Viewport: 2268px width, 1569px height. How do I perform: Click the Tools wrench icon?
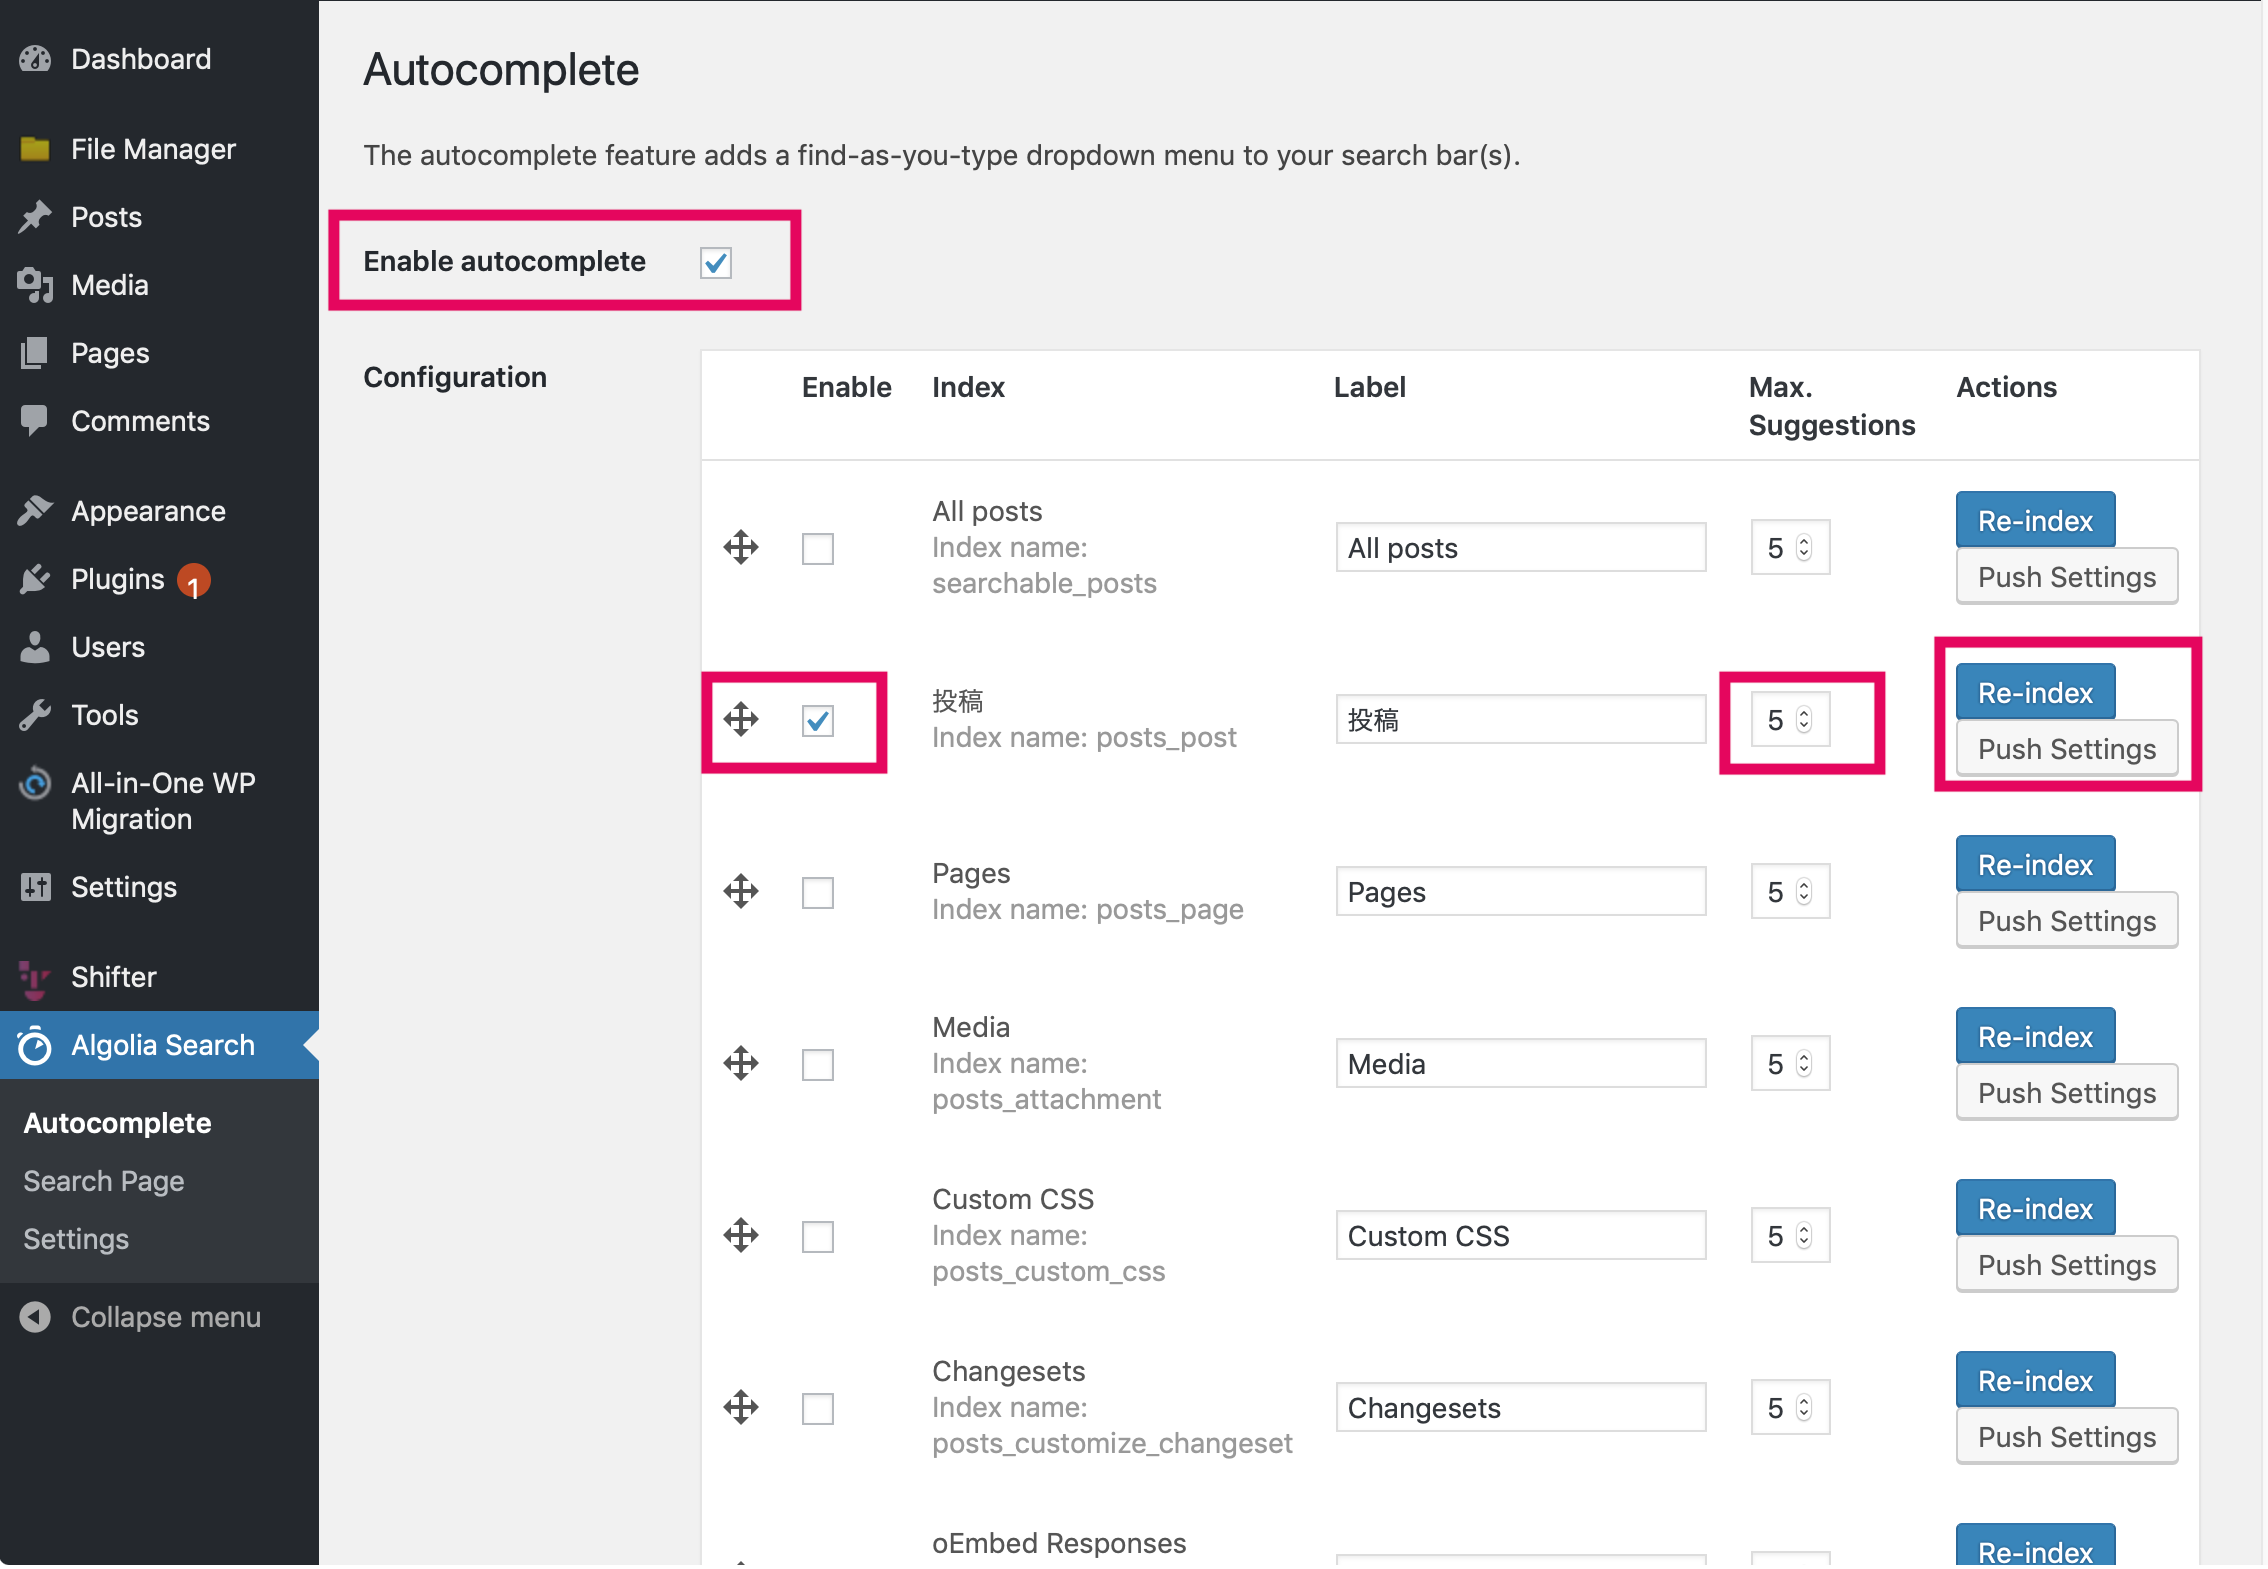click(x=35, y=715)
